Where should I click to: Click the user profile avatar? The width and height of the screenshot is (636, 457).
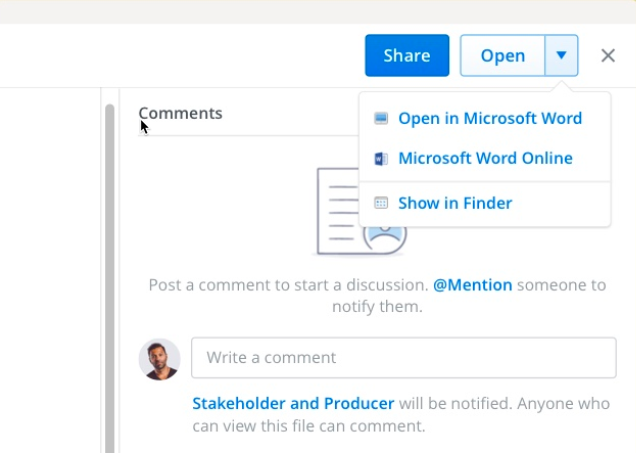[159, 359]
